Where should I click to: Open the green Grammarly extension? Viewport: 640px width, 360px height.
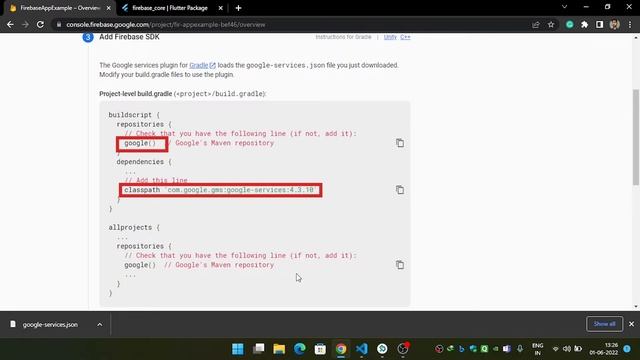(x=569, y=24)
